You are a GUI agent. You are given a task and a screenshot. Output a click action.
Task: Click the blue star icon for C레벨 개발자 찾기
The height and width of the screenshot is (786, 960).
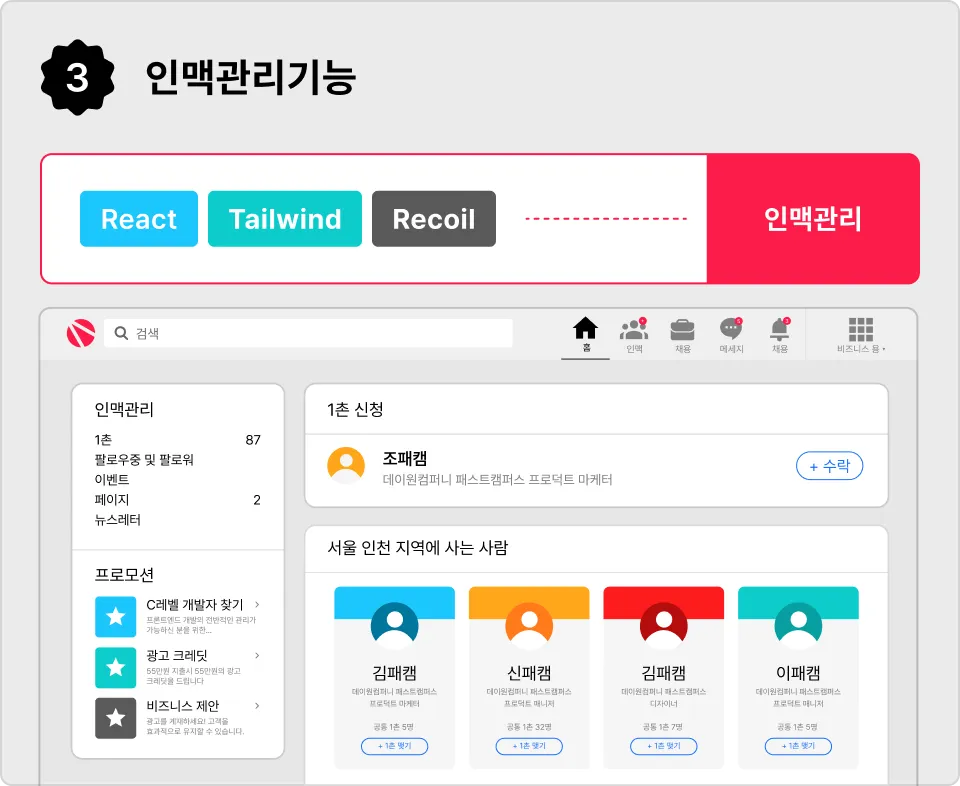coord(116,616)
